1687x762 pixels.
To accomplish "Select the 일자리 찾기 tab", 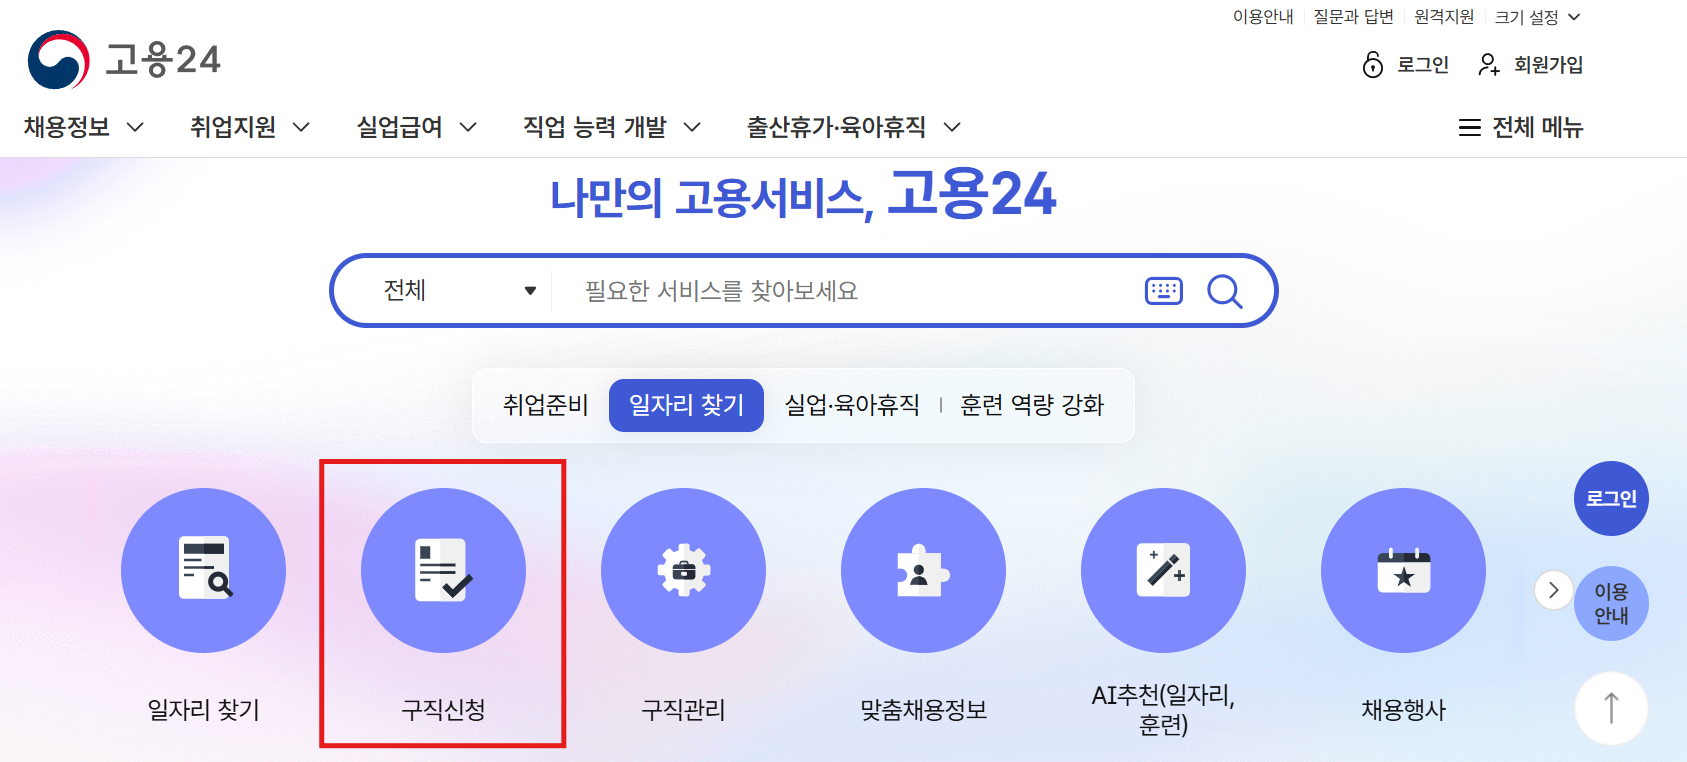I will click(686, 405).
